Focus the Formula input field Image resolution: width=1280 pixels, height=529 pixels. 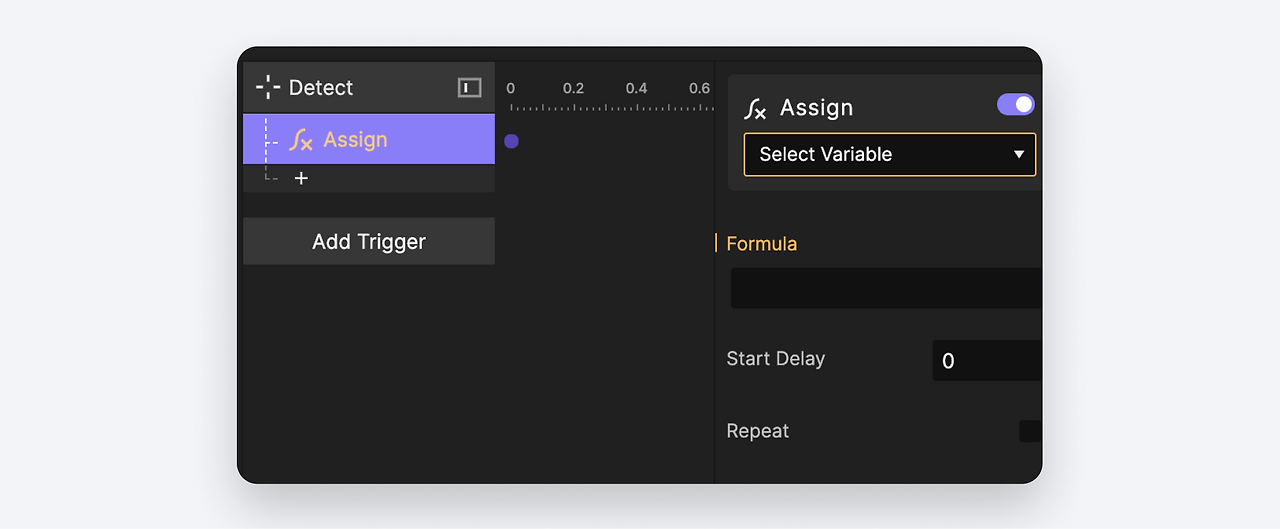[886, 288]
